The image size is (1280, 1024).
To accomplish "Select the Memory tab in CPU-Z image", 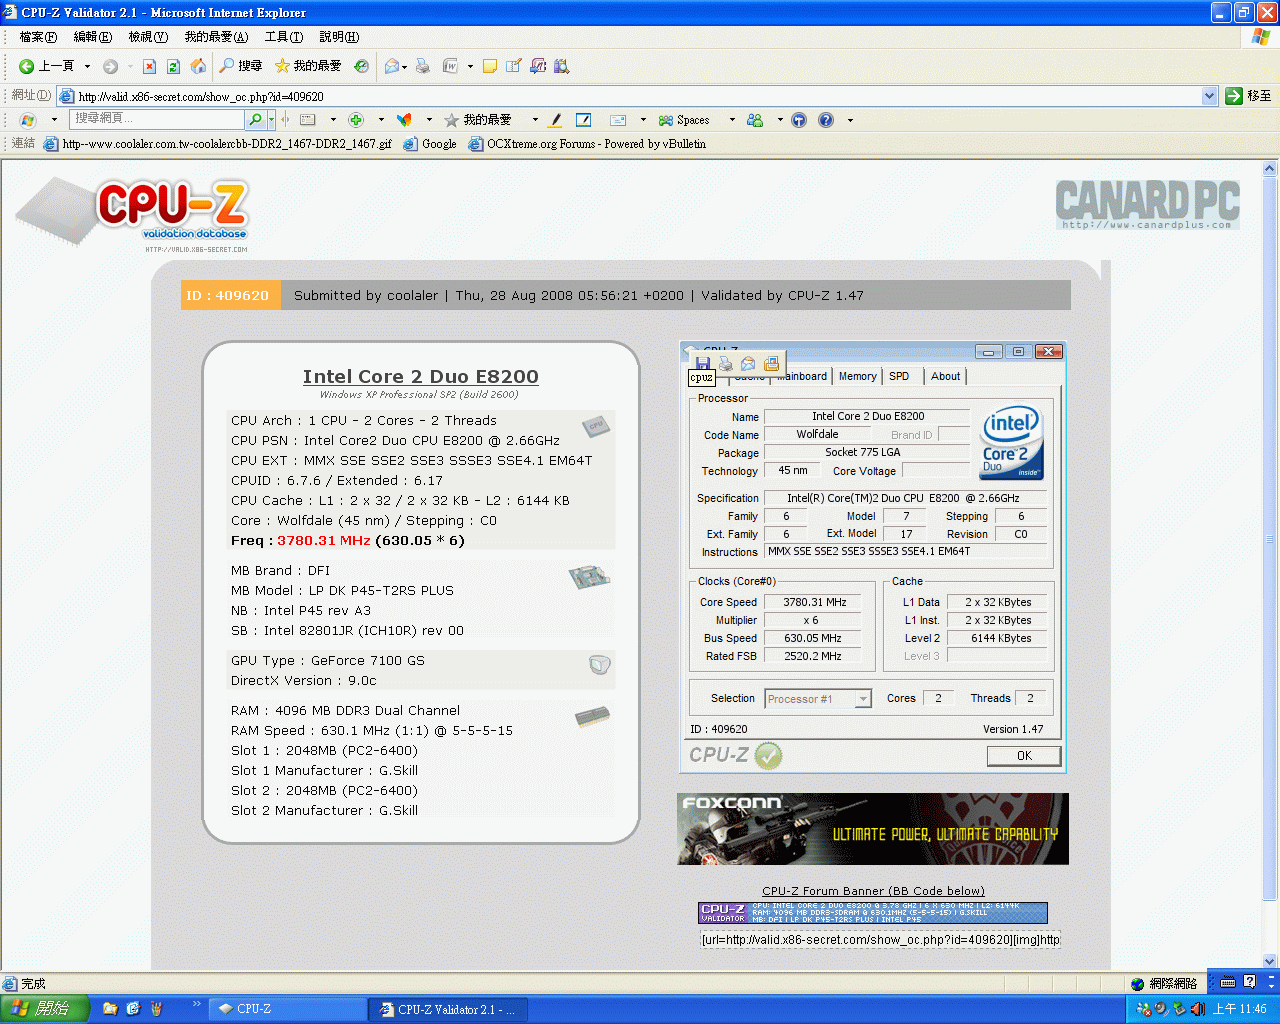I will (x=857, y=376).
